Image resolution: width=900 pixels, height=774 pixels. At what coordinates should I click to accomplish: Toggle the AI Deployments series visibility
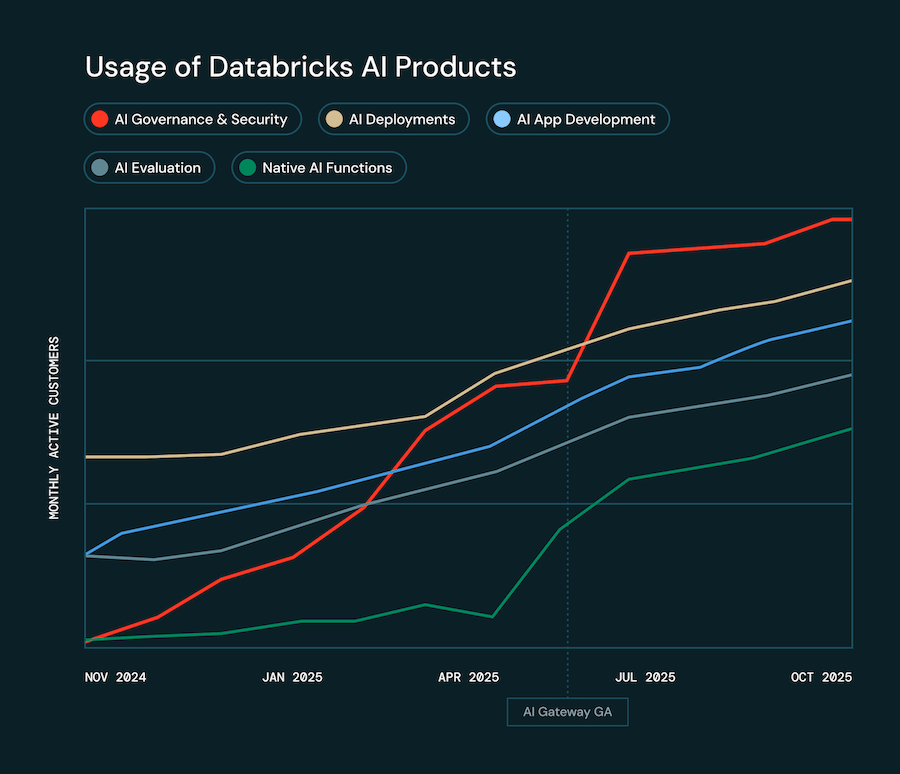pyautogui.click(x=393, y=119)
